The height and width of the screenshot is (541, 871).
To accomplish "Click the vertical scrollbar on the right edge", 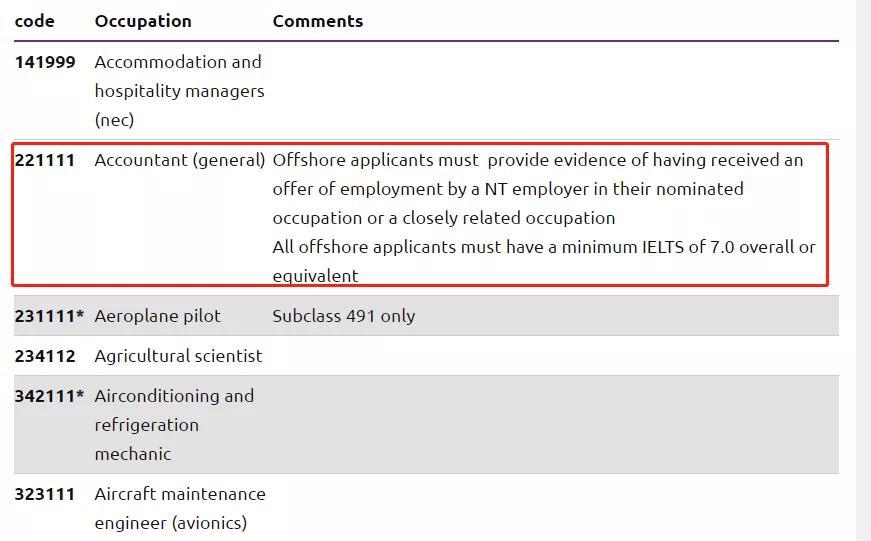I will [864, 270].
